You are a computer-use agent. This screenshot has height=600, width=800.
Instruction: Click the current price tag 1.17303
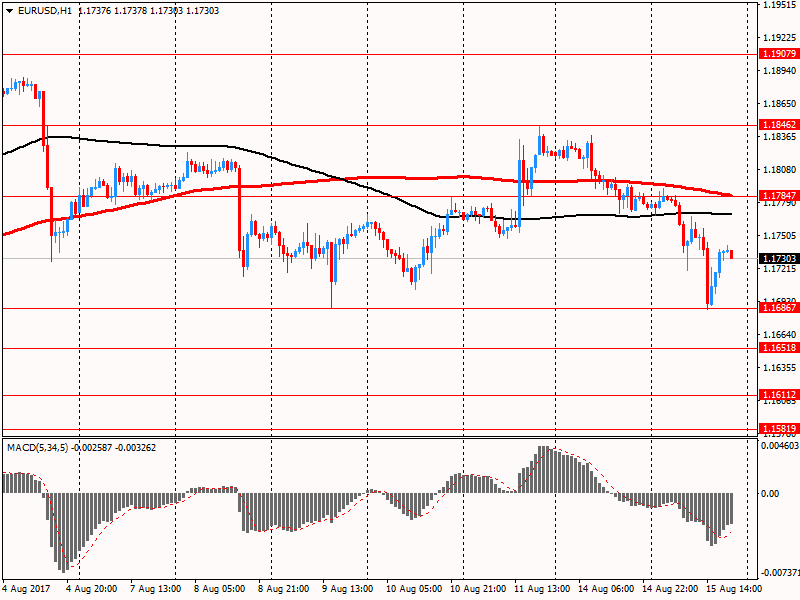779,259
